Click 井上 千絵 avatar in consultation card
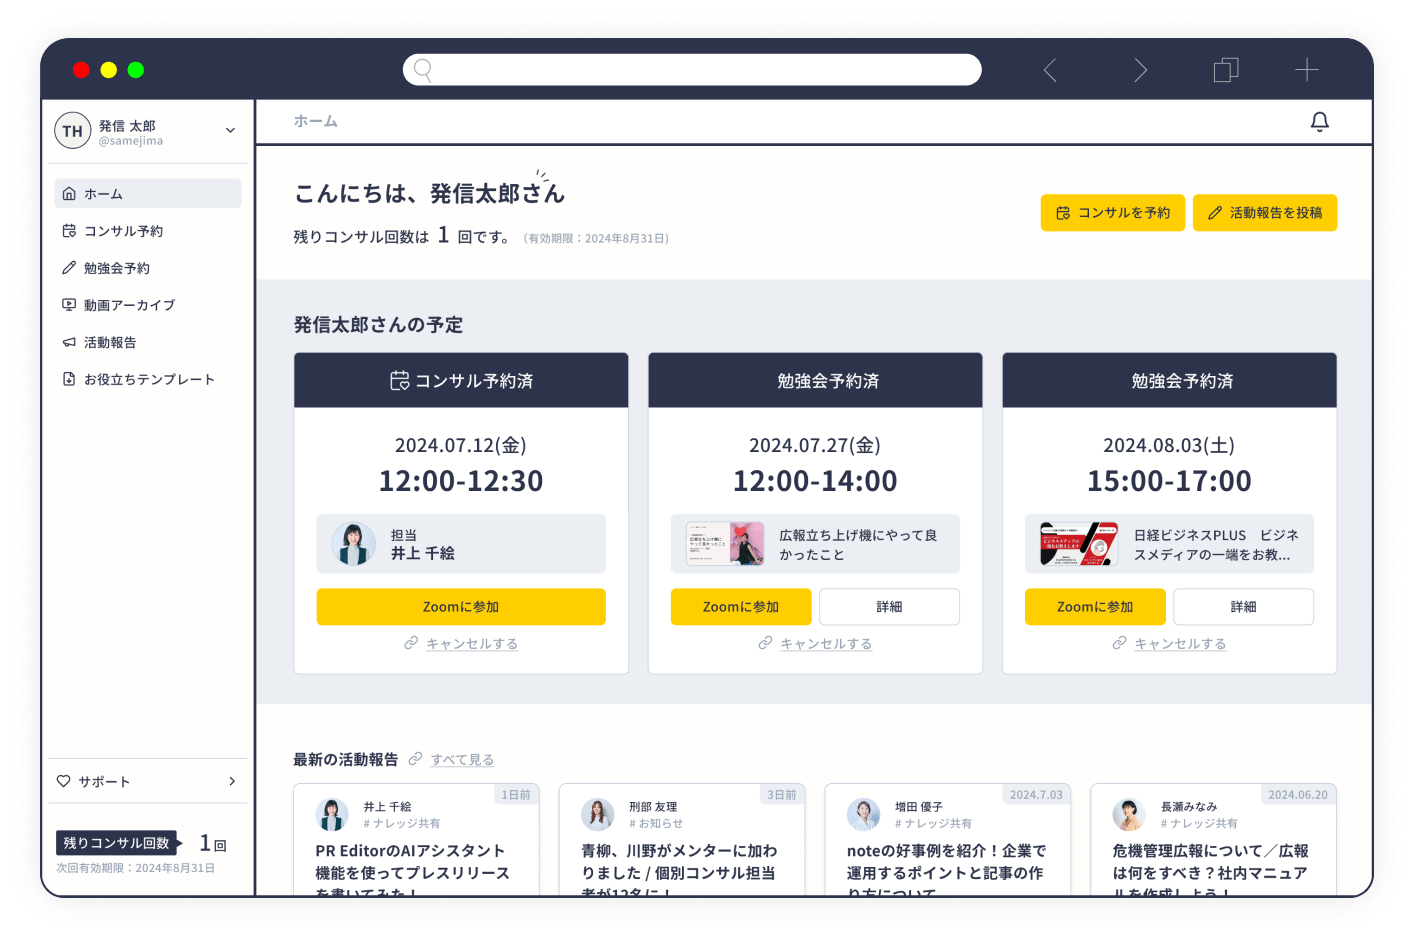This screenshot has height=940, width=1414. [353, 544]
